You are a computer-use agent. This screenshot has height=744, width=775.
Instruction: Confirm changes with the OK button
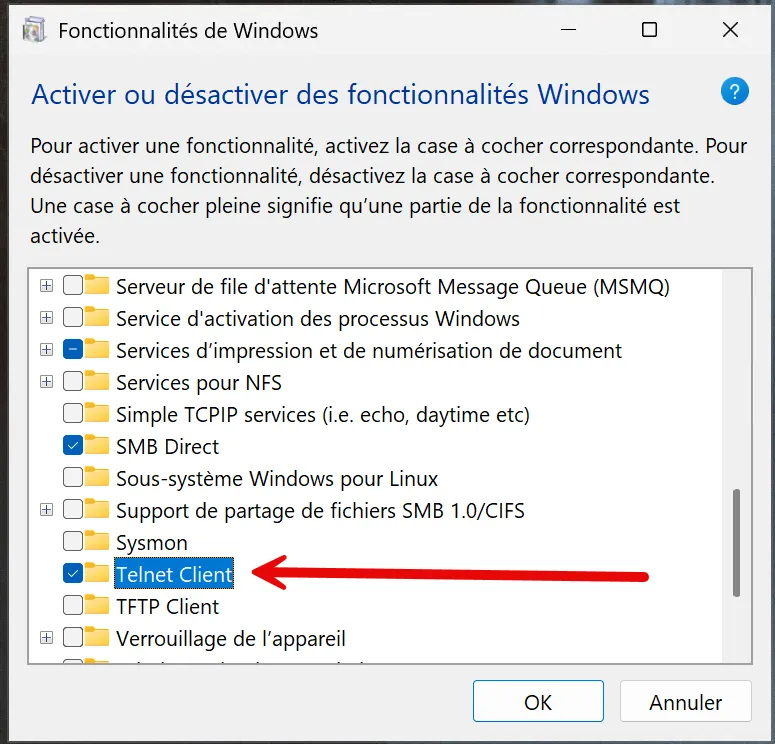[538, 701]
